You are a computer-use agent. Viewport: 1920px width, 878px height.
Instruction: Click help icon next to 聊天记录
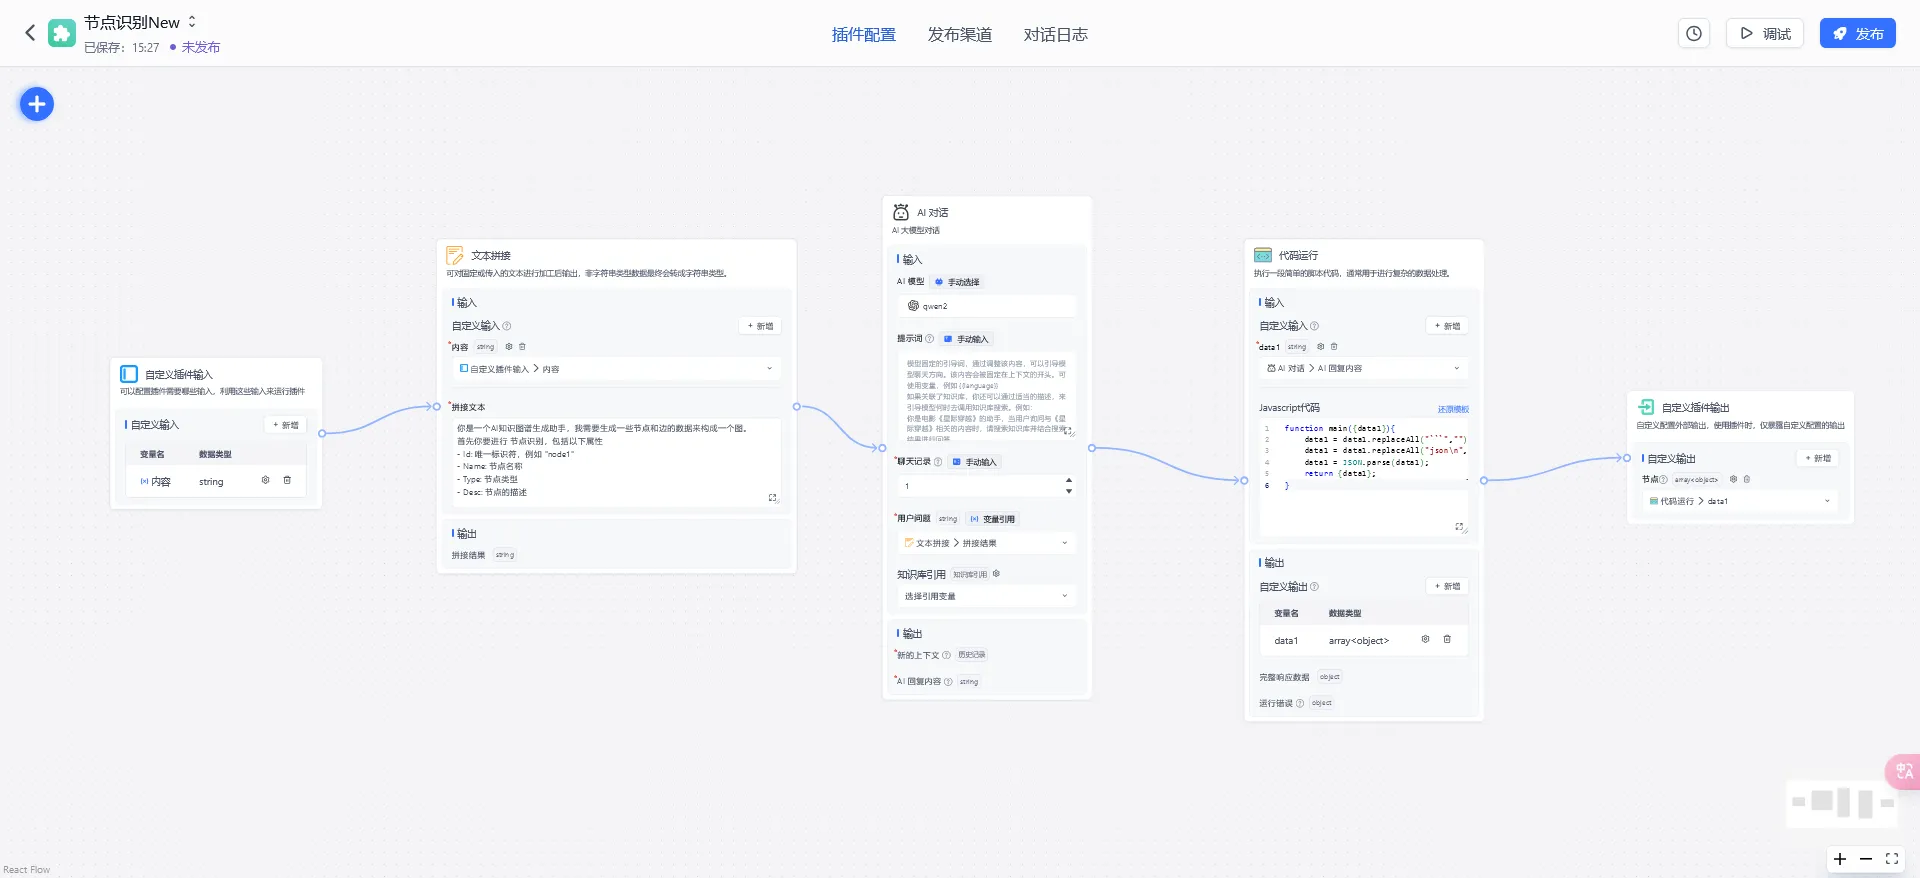pyautogui.click(x=938, y=462)
